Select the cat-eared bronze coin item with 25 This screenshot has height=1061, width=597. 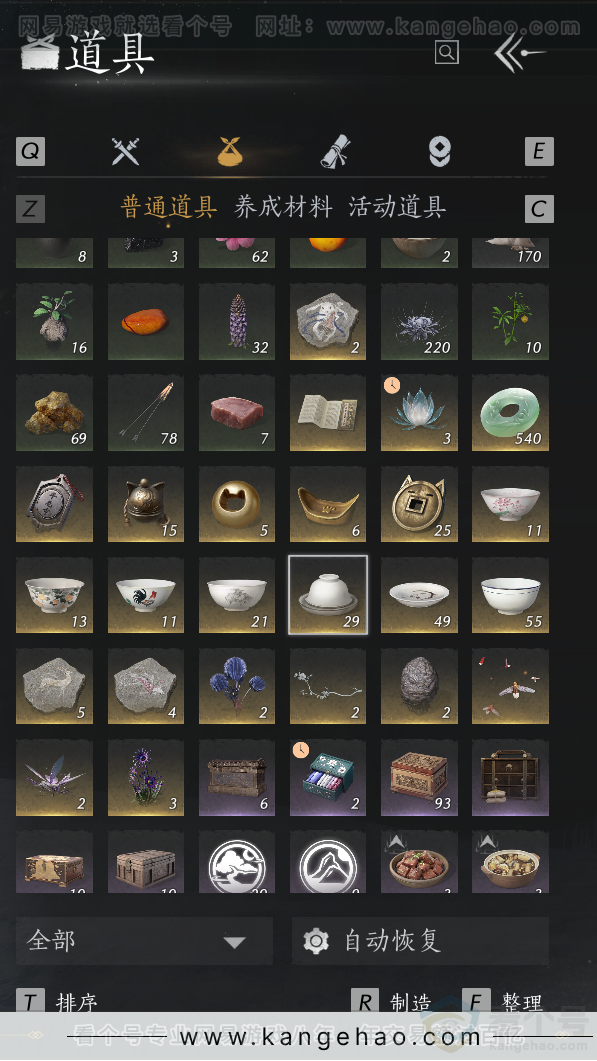pos(419,504)
